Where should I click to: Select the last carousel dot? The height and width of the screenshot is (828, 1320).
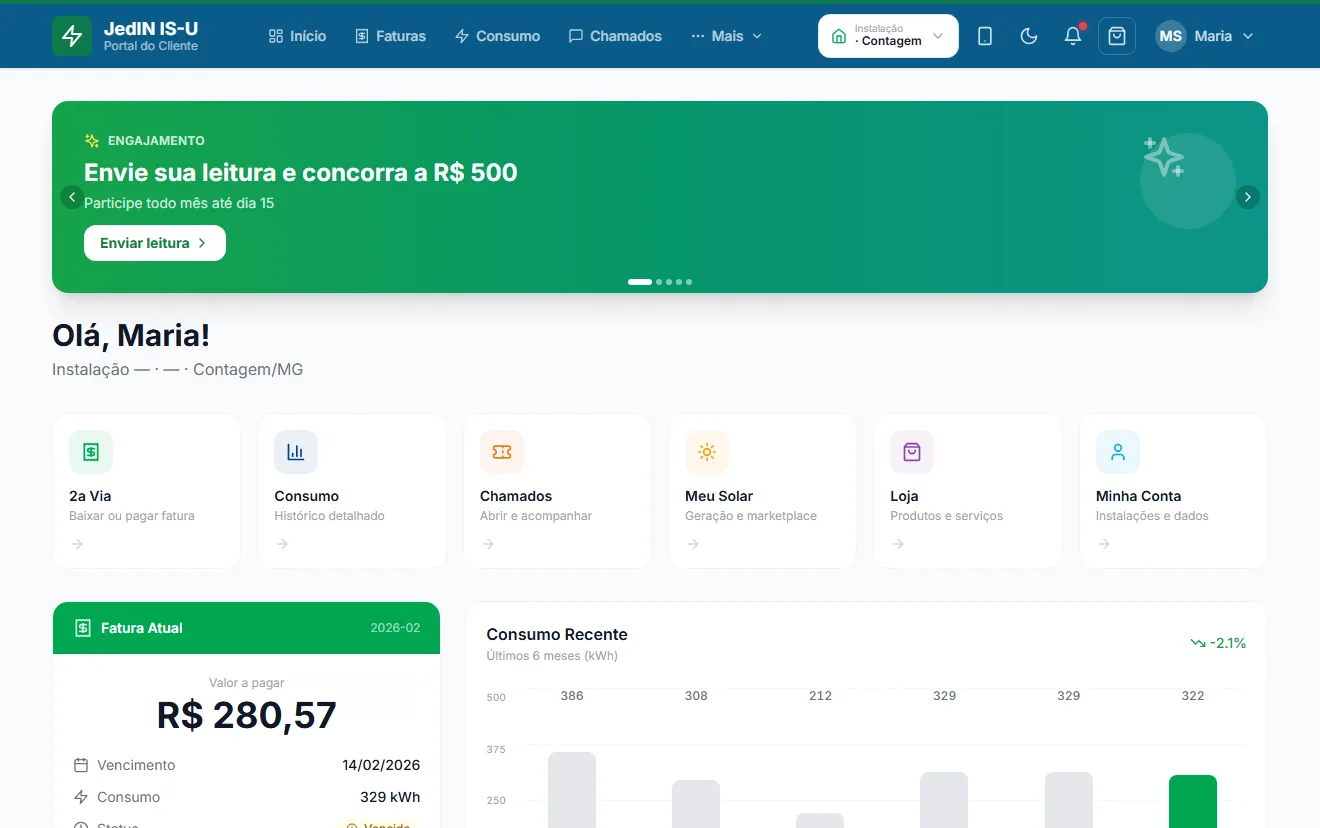tap(689, 282)
